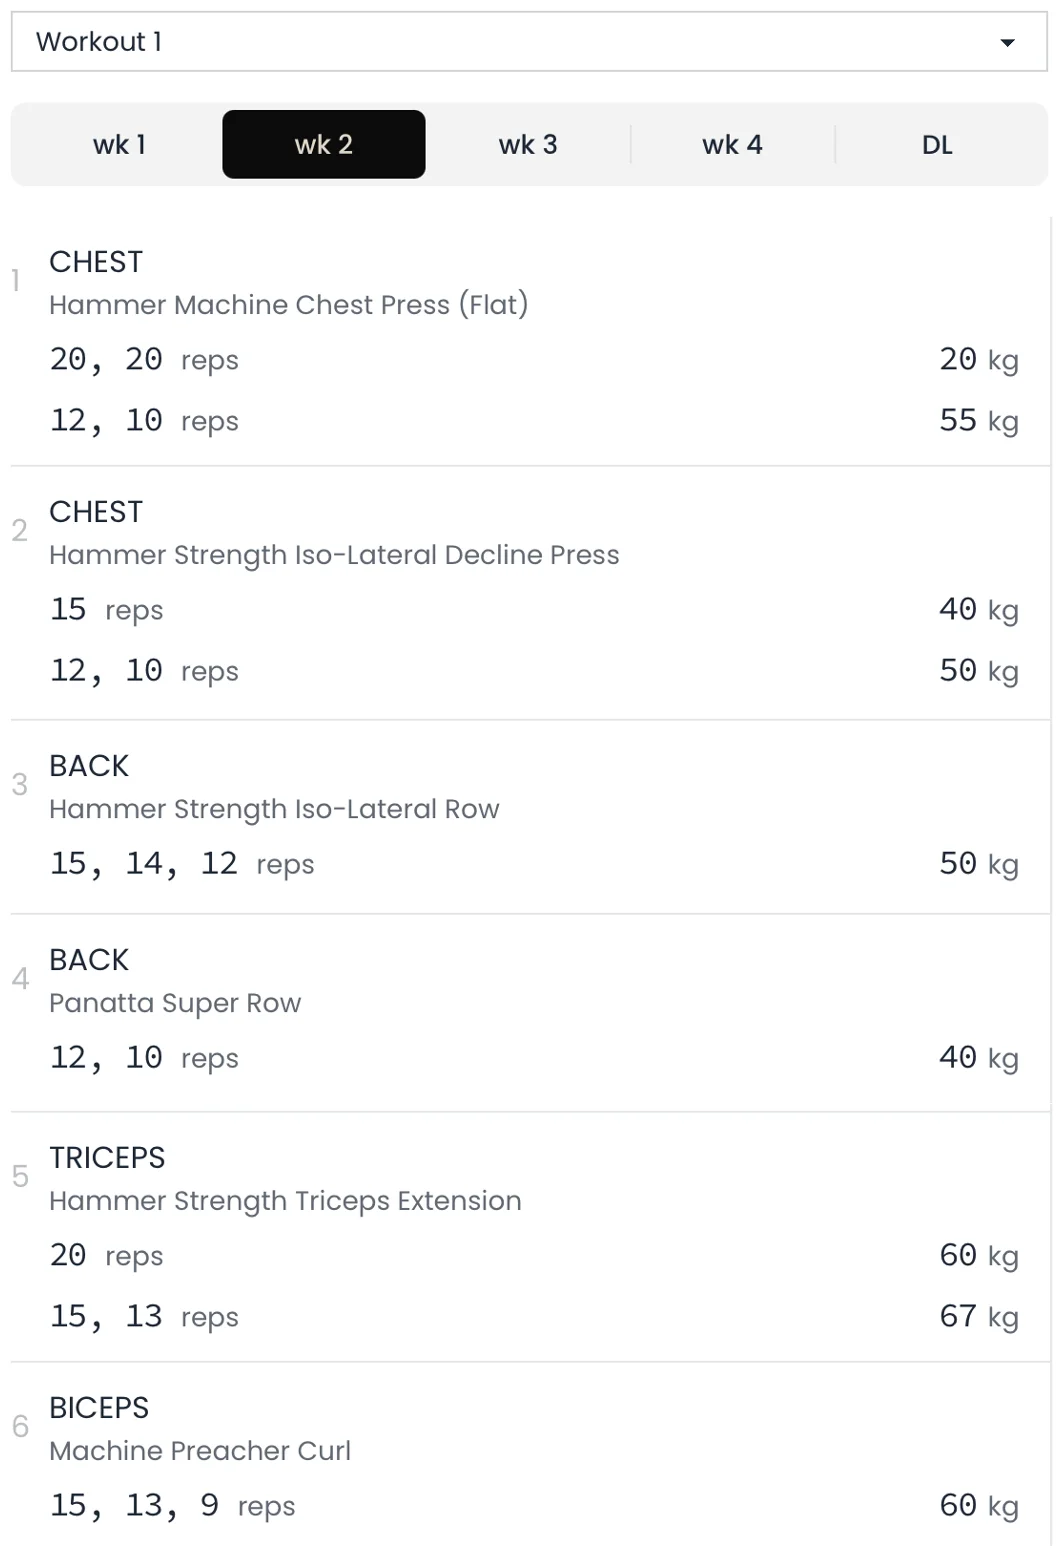The width and height of the screenshot is (1058, 1550).
Task: Select the 15, 14, 12 reps row
Action: point(182,864)
